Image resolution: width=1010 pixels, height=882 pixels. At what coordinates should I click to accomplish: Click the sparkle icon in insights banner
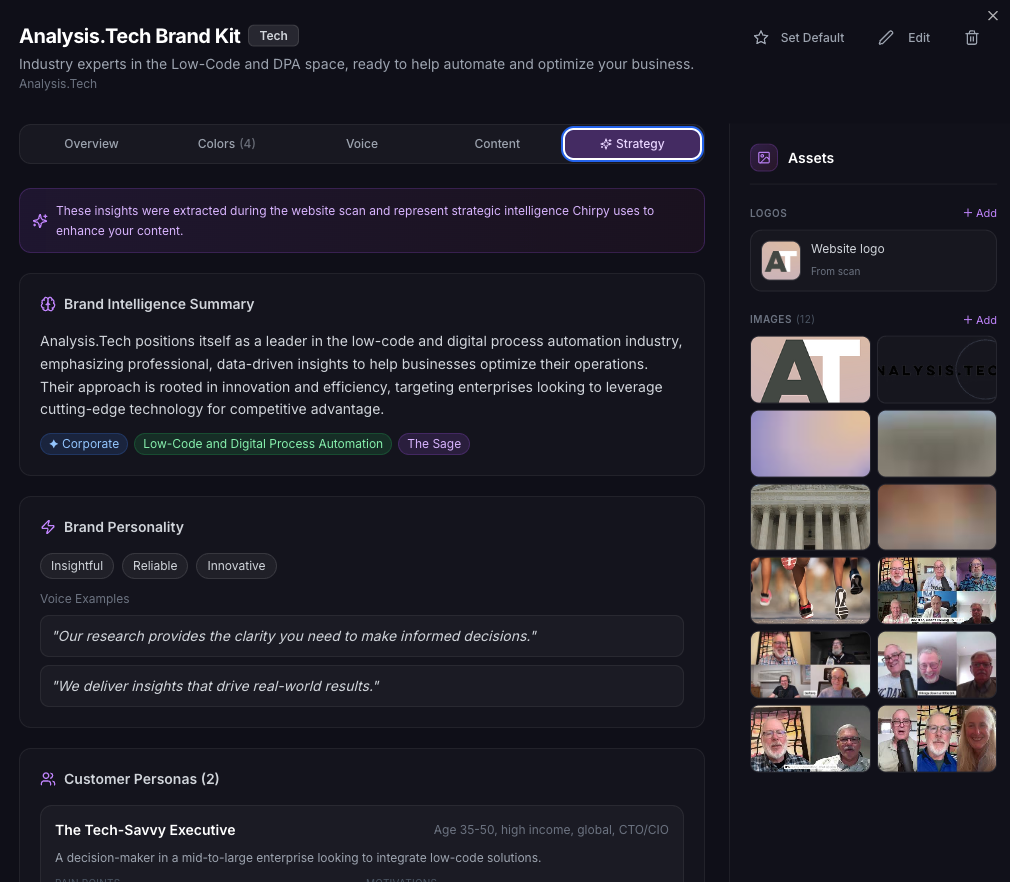[x=40, y=221]
